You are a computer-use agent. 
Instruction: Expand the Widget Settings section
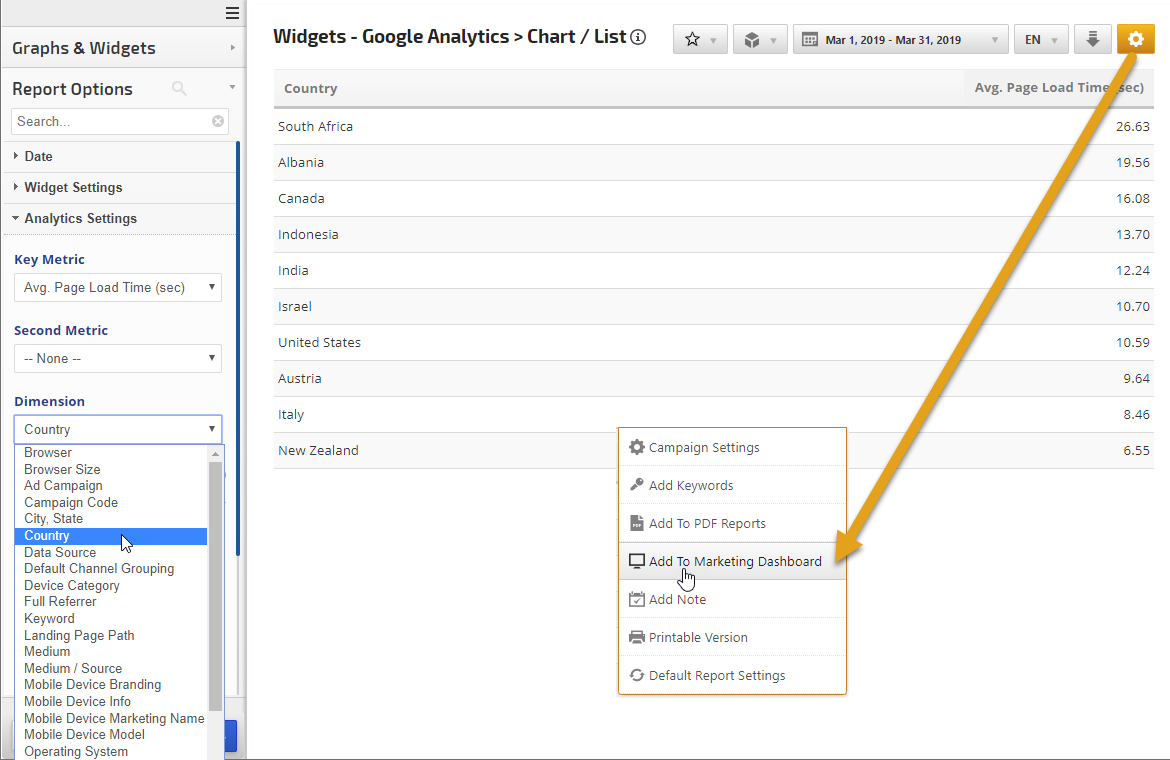click(73, 188)
